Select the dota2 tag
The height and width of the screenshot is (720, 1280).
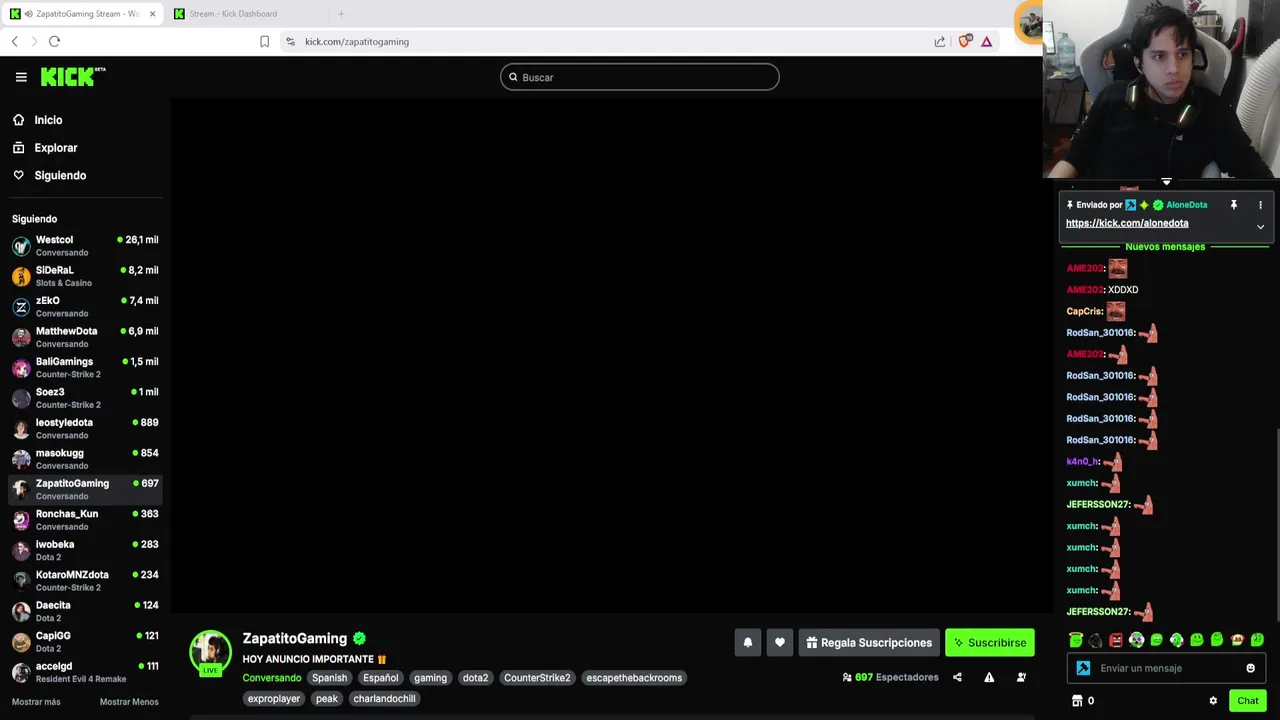(475, 678)
